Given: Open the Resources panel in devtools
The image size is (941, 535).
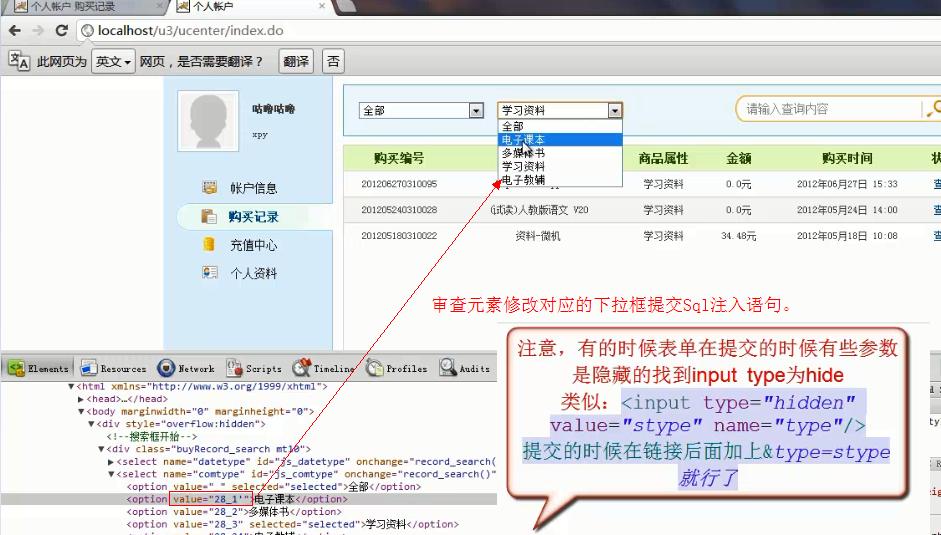Looking at the screenshot, I should coord(113,368).
